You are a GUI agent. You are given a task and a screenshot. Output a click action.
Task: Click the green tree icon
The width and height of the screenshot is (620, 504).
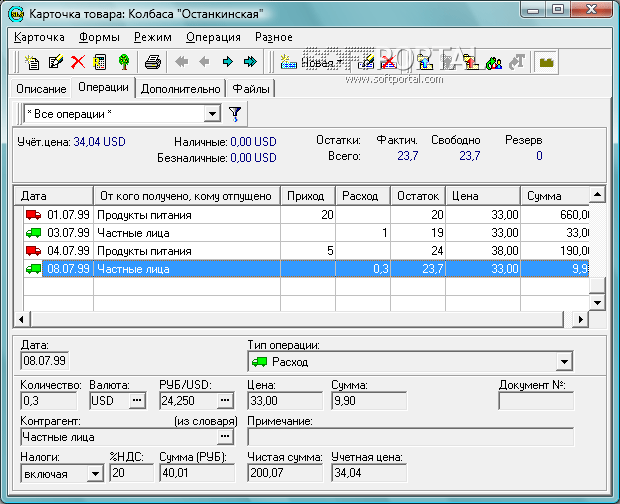pos(123,62)
